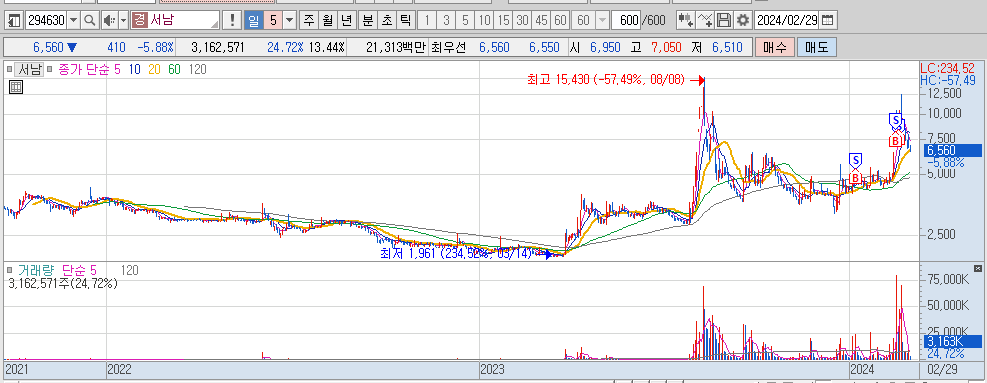
Task: Click the add candlestick chart icon
Action: (686, 20)
